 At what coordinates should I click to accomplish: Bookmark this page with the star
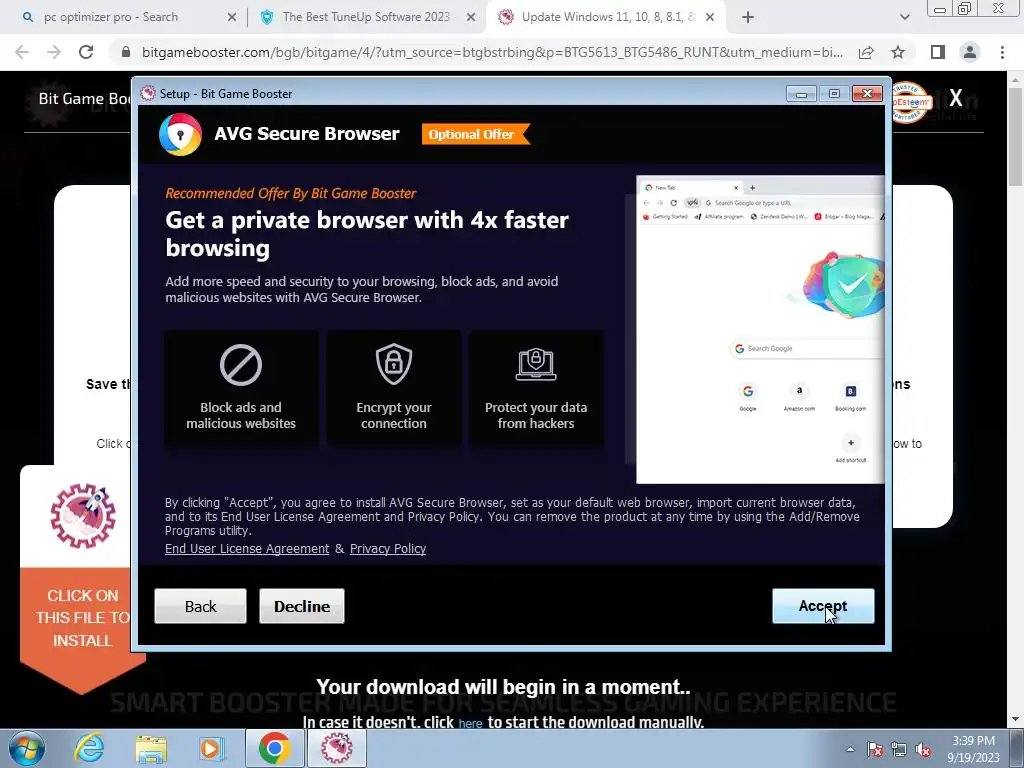(899, 52)
